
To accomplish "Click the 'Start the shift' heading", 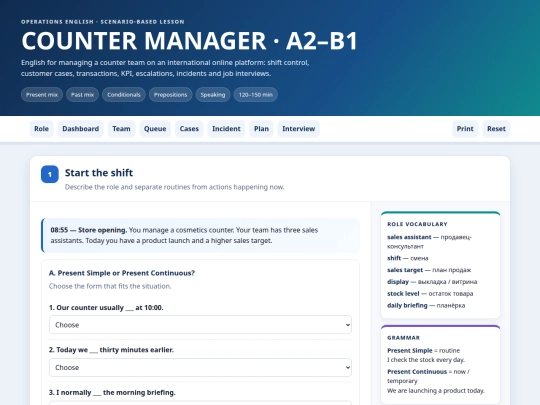I will [99, 173].
